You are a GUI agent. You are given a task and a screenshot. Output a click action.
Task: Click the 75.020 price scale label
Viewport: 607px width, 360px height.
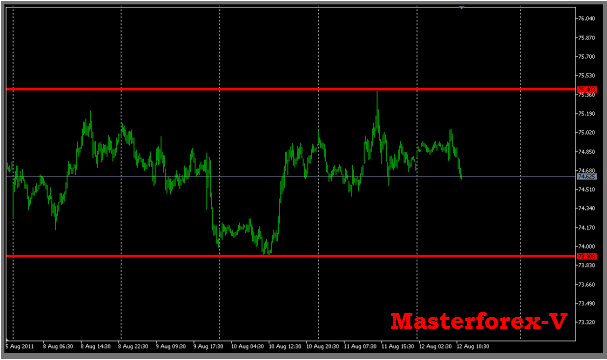[586, 133]
